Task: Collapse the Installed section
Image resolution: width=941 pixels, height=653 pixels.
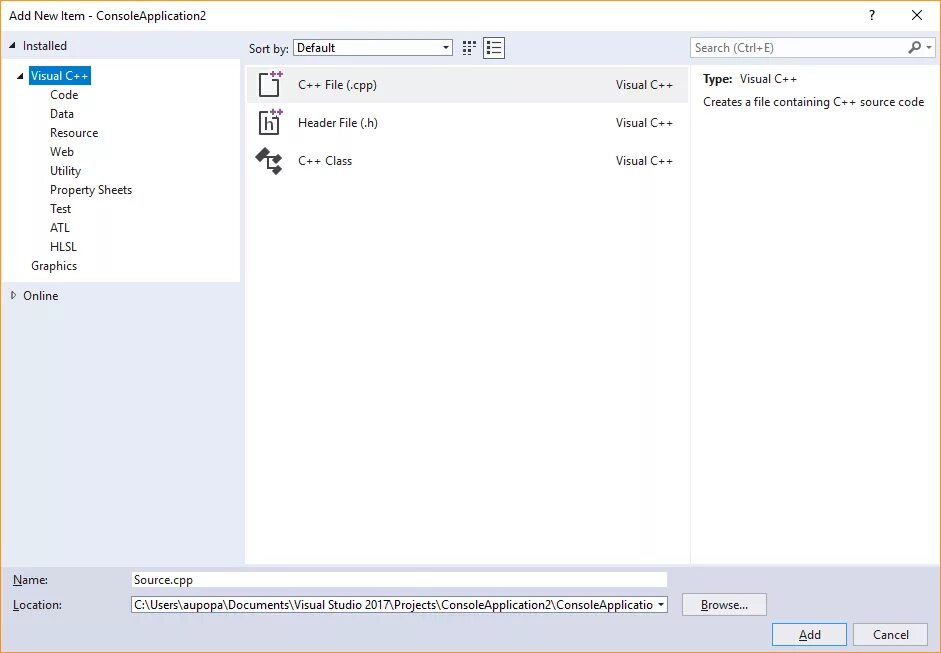Action: point(12,46)
